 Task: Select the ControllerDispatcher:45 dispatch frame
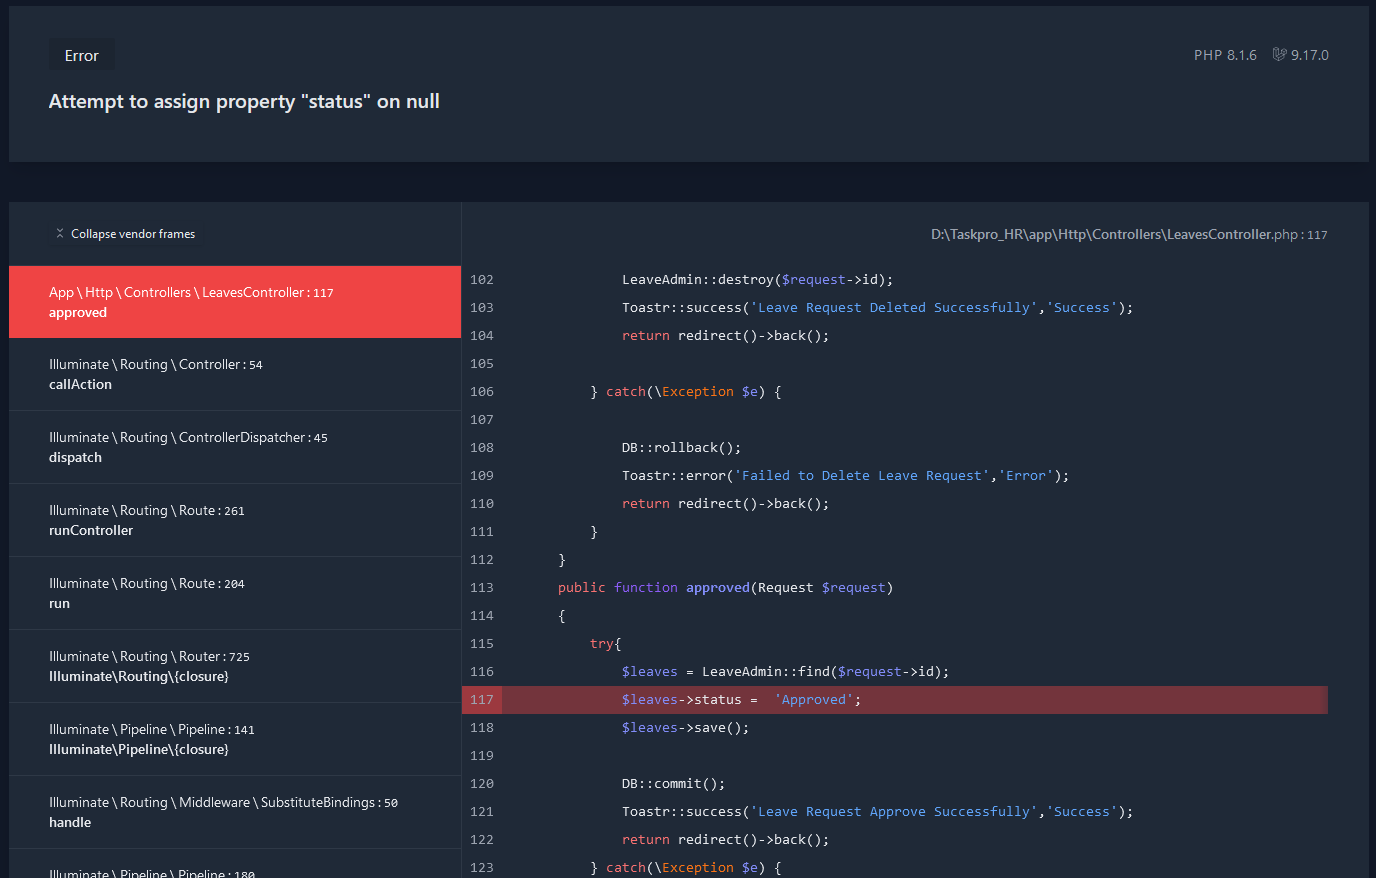point(235,447)
